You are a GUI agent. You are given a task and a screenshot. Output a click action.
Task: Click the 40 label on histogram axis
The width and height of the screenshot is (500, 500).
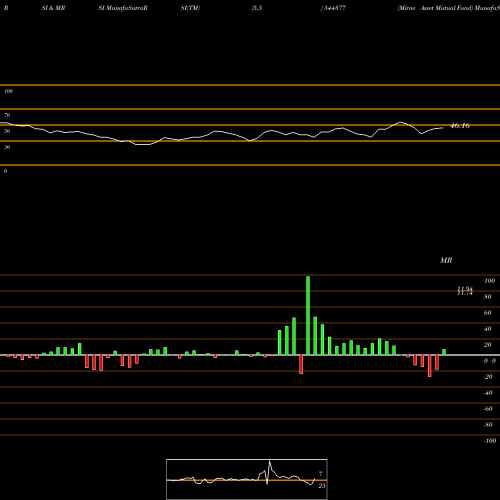coord(488,329)
